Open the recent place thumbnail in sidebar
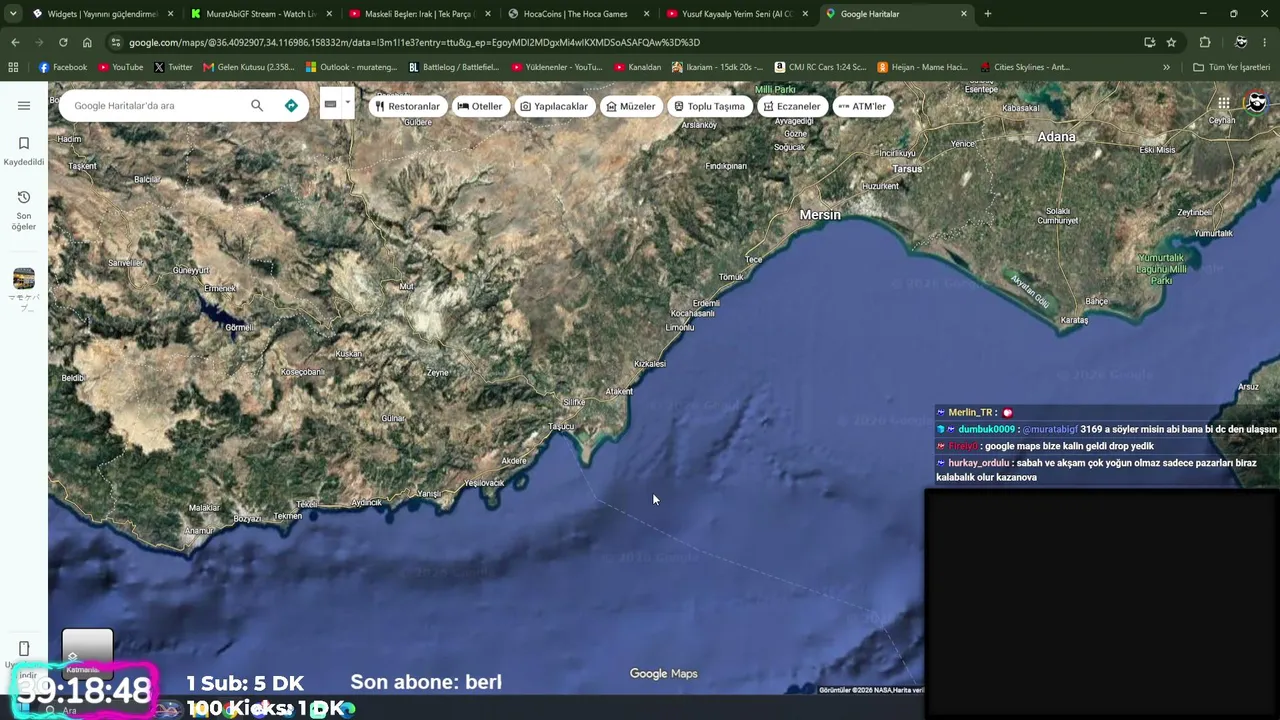1280x720 pixels. pyautogui.click(x=24, y=279)
